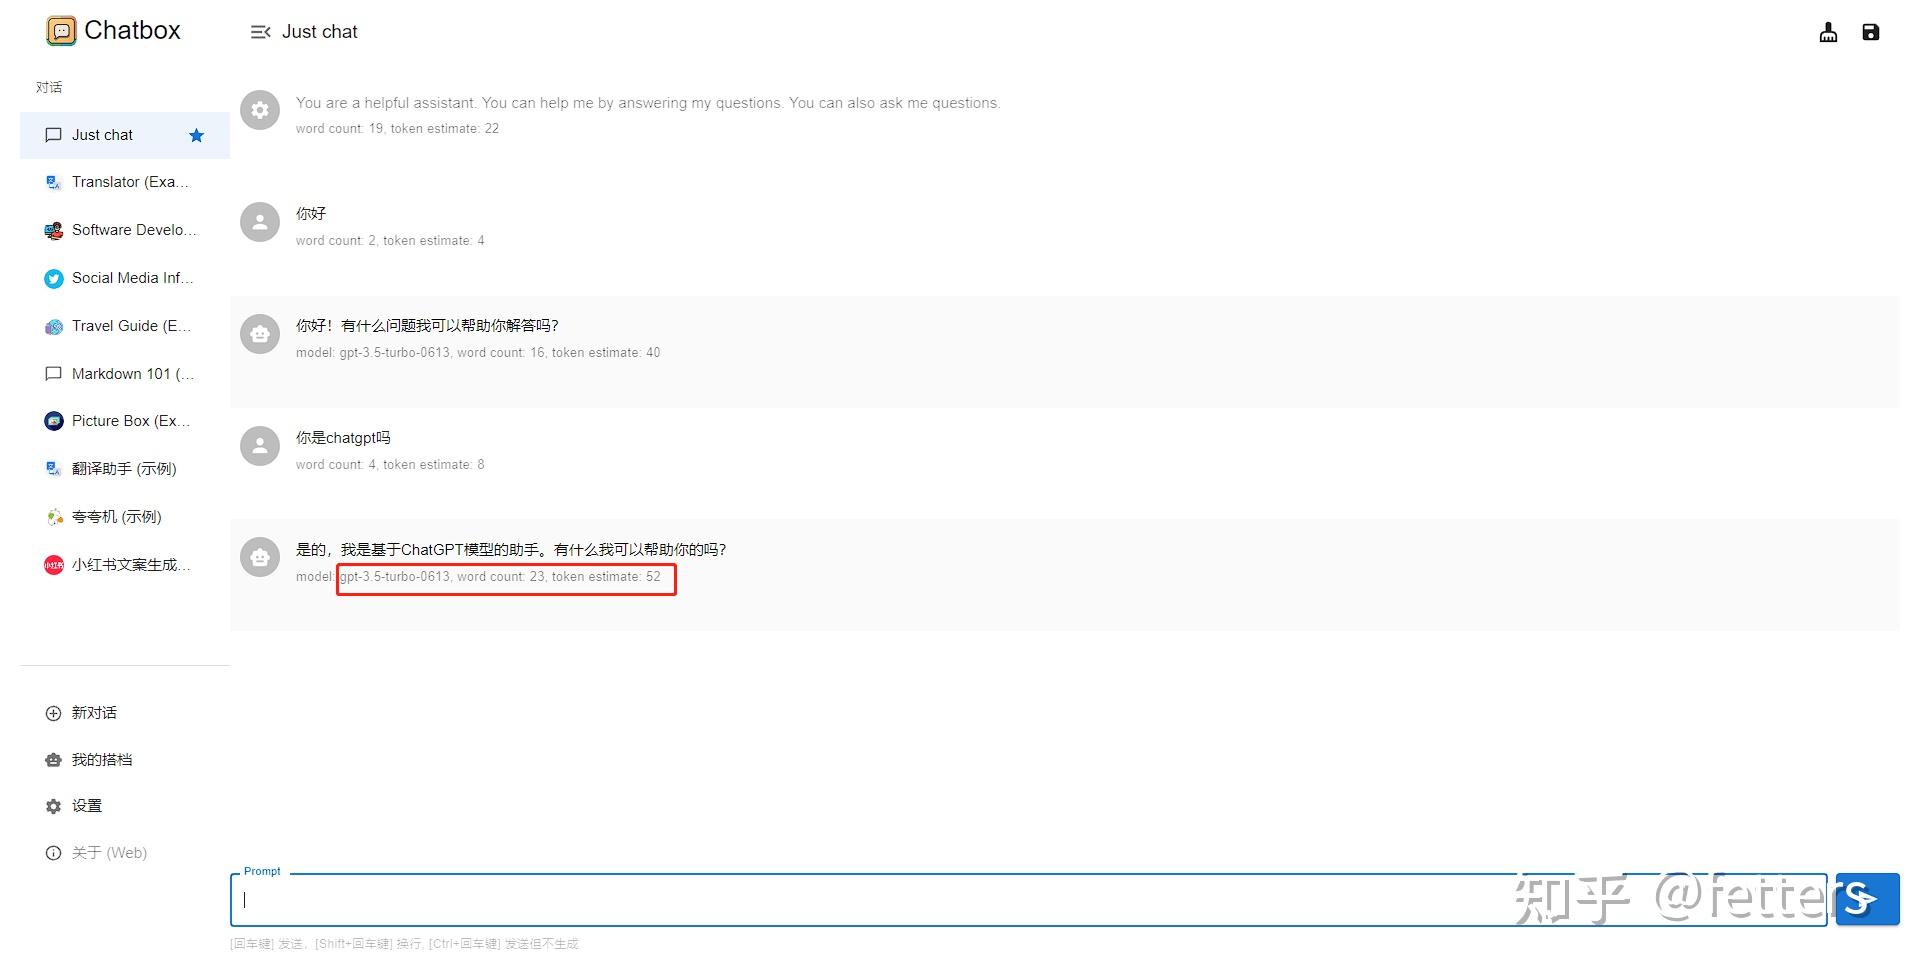This screenshot has width=1920, height=975.
Task: Click the 夸夸机 colorful icon
Action: coord(54,517)
